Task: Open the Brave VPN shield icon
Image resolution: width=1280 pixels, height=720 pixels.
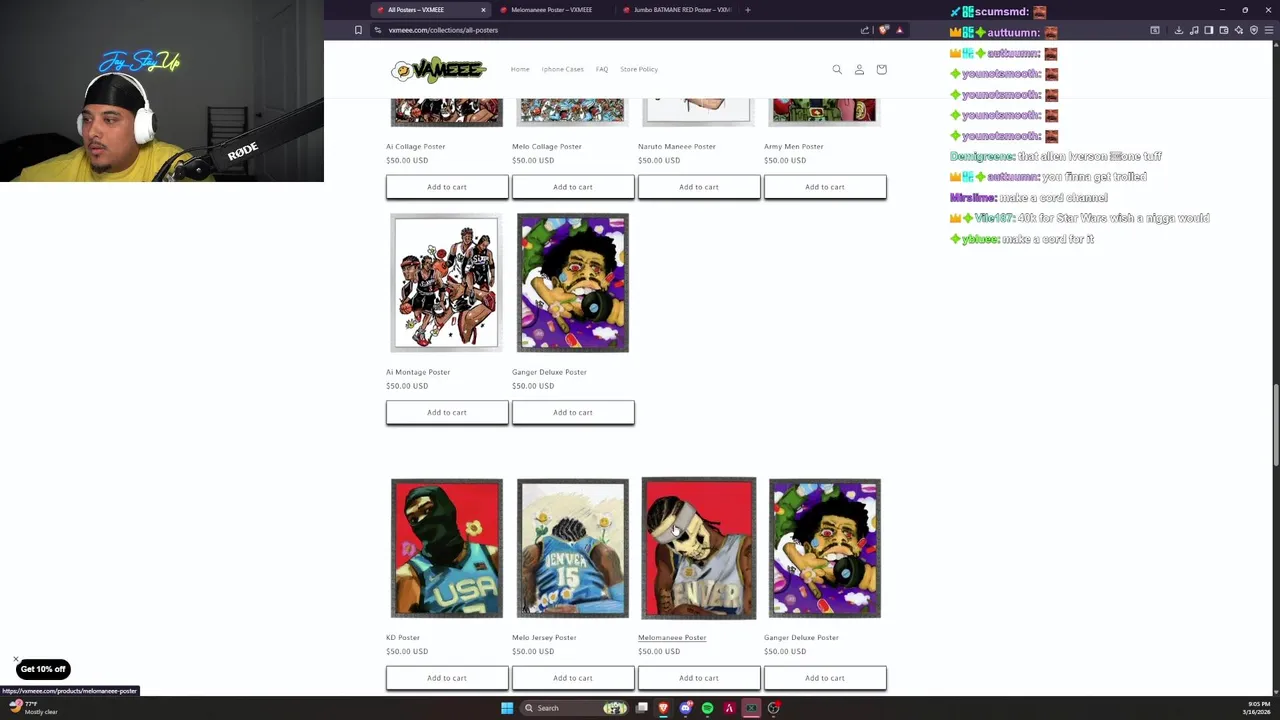Action: pos(1254,30)
